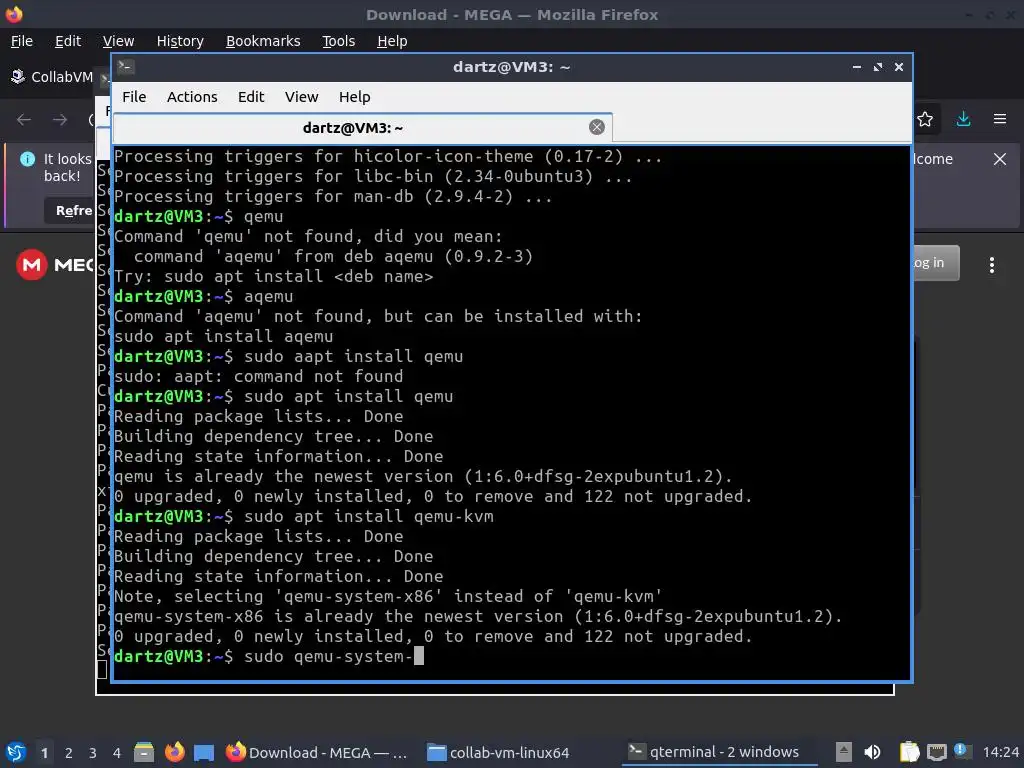1024x768 pixels.
Task: Click the MEGA Log in button
Action: [x=935, y=263]
